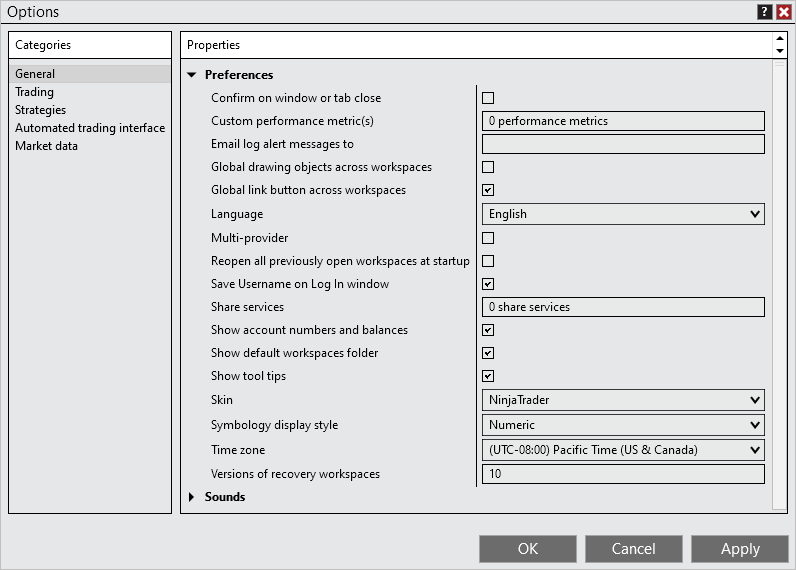The width and height of the screenshot is (796, 570).
Task: Open Symbology display style dropdown
Action: pyautogui.click(x=623, y=425)
